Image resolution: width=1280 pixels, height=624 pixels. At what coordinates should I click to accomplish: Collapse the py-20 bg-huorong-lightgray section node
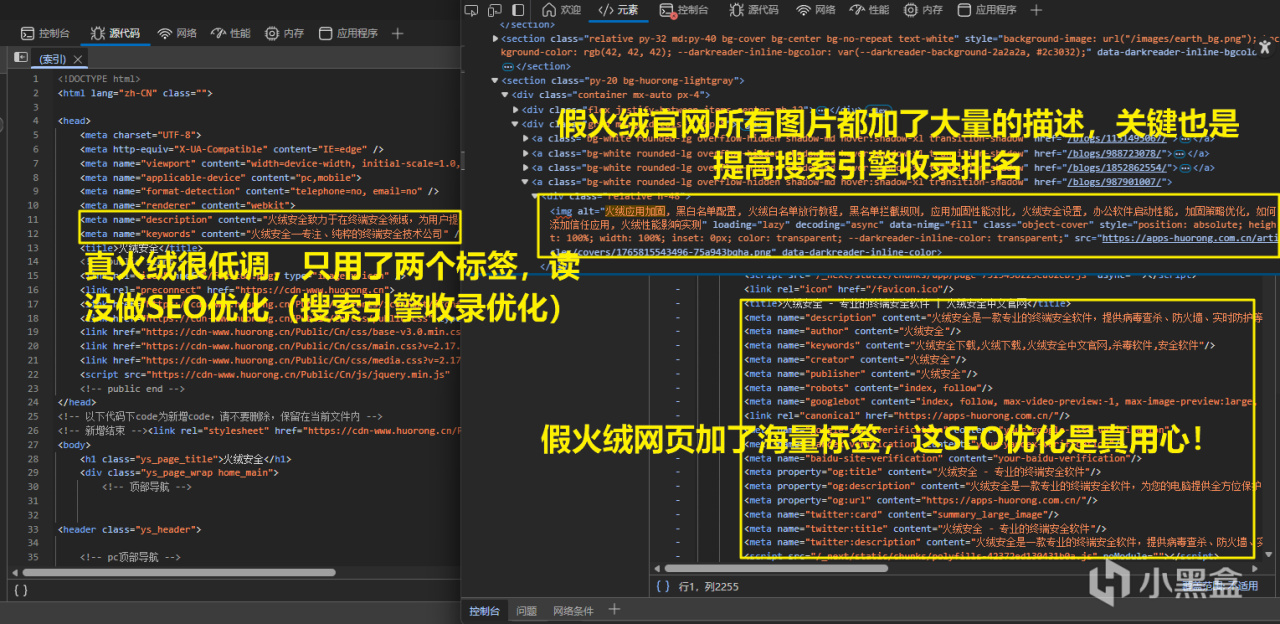click(x=494, y=81)
